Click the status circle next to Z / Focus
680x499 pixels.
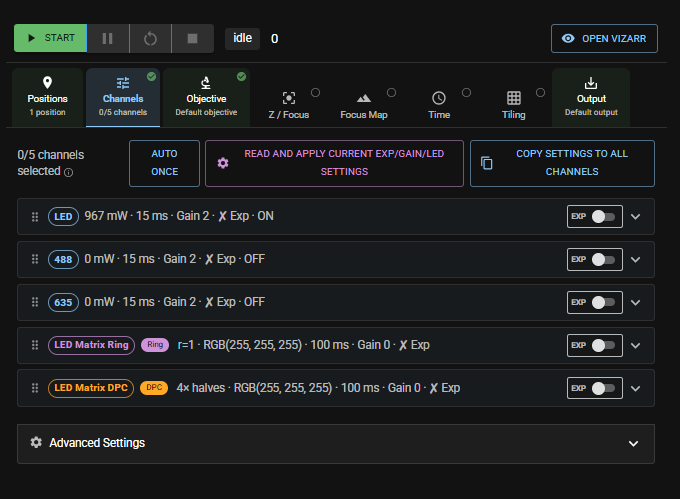(316, 92)
